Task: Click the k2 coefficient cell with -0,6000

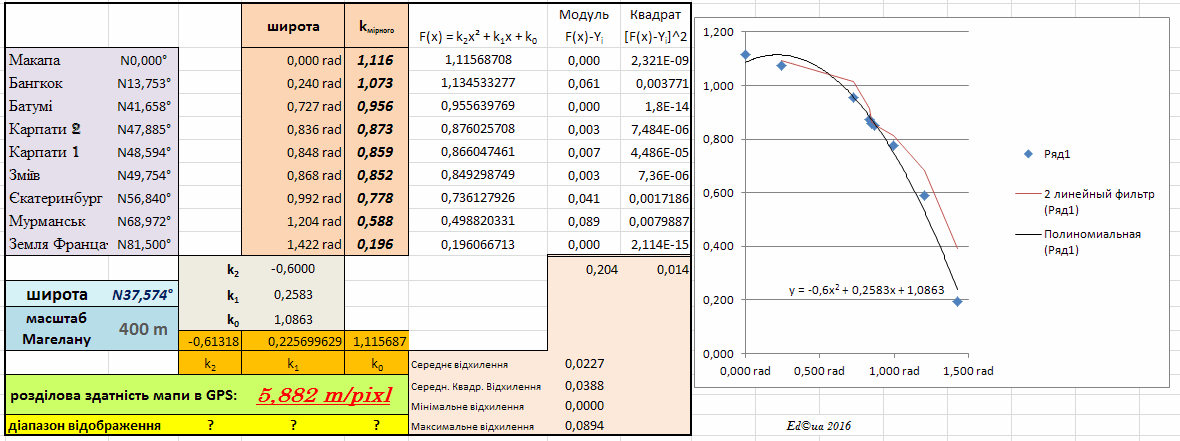Action: 294,268
